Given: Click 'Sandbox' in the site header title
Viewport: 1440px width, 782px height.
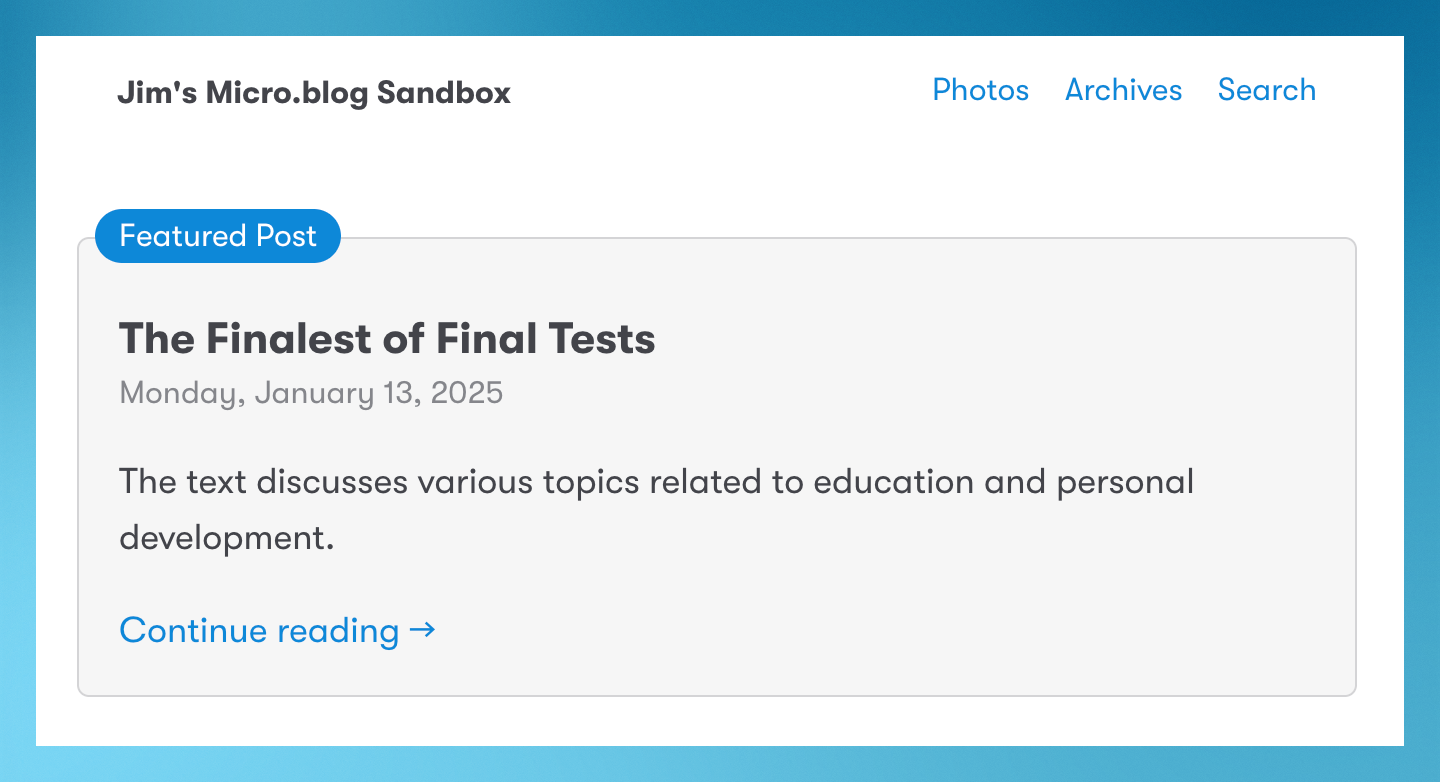Looking at the screenshot, I should 444,93.
